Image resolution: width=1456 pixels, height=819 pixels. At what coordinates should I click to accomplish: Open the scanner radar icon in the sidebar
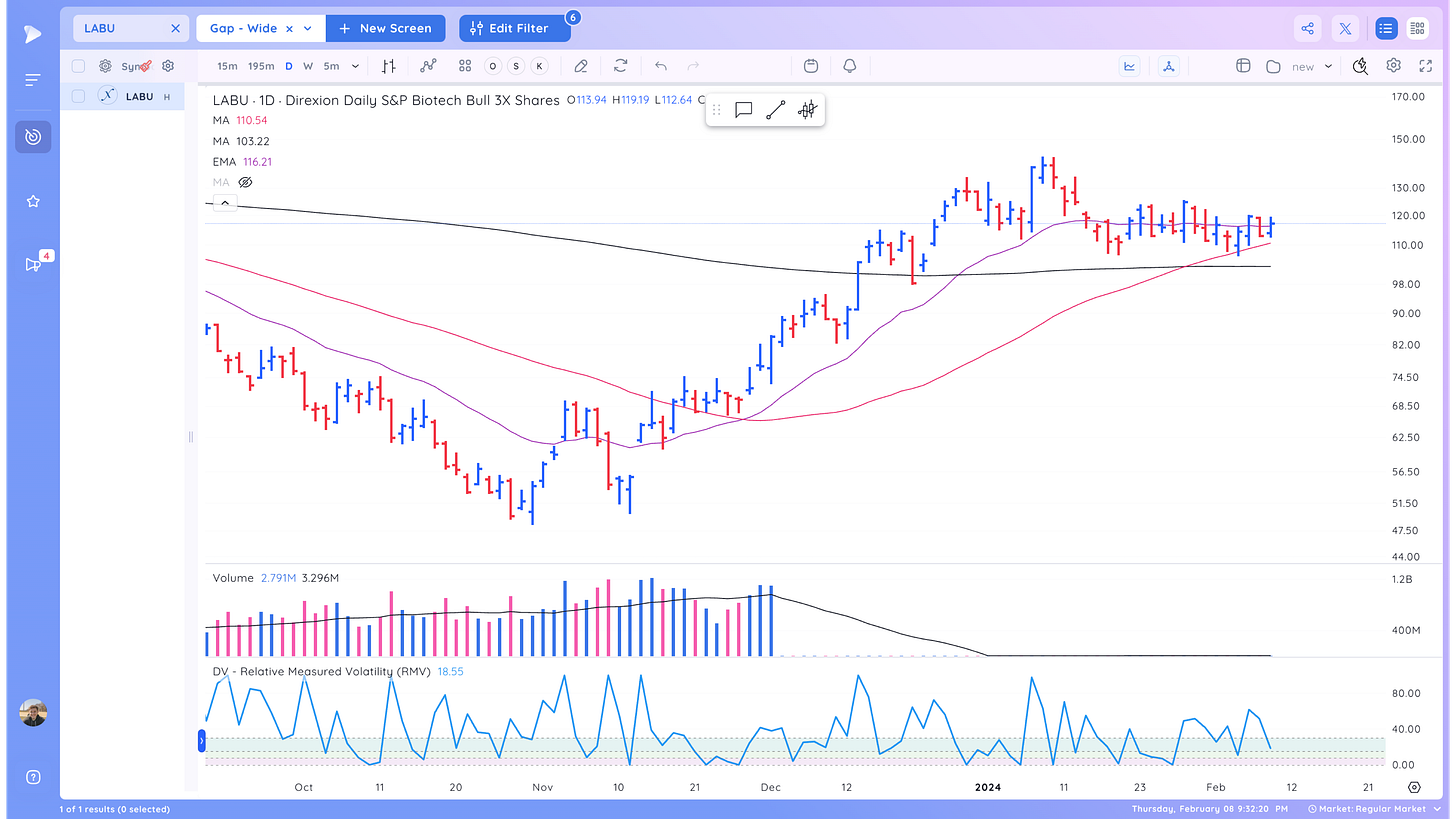click(x=33, y=137)
